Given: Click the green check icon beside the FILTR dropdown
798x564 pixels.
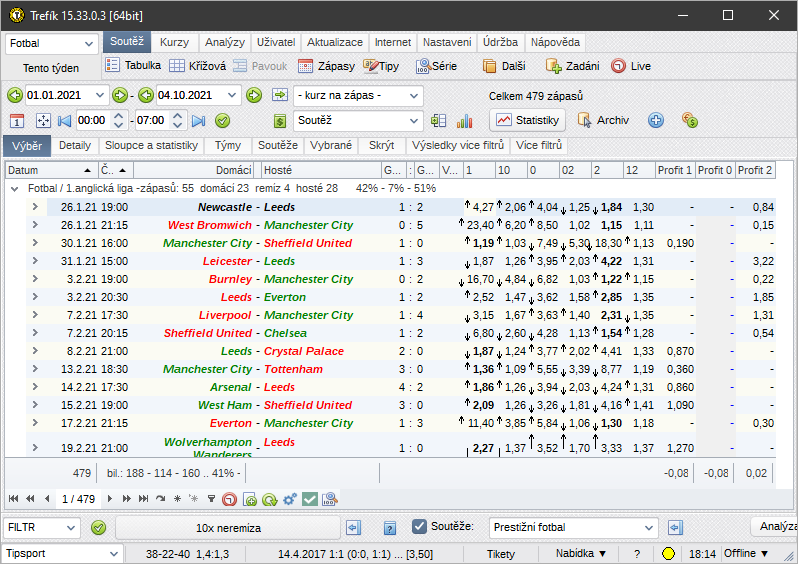Looking at the screenshot, I should click(98, 527).
